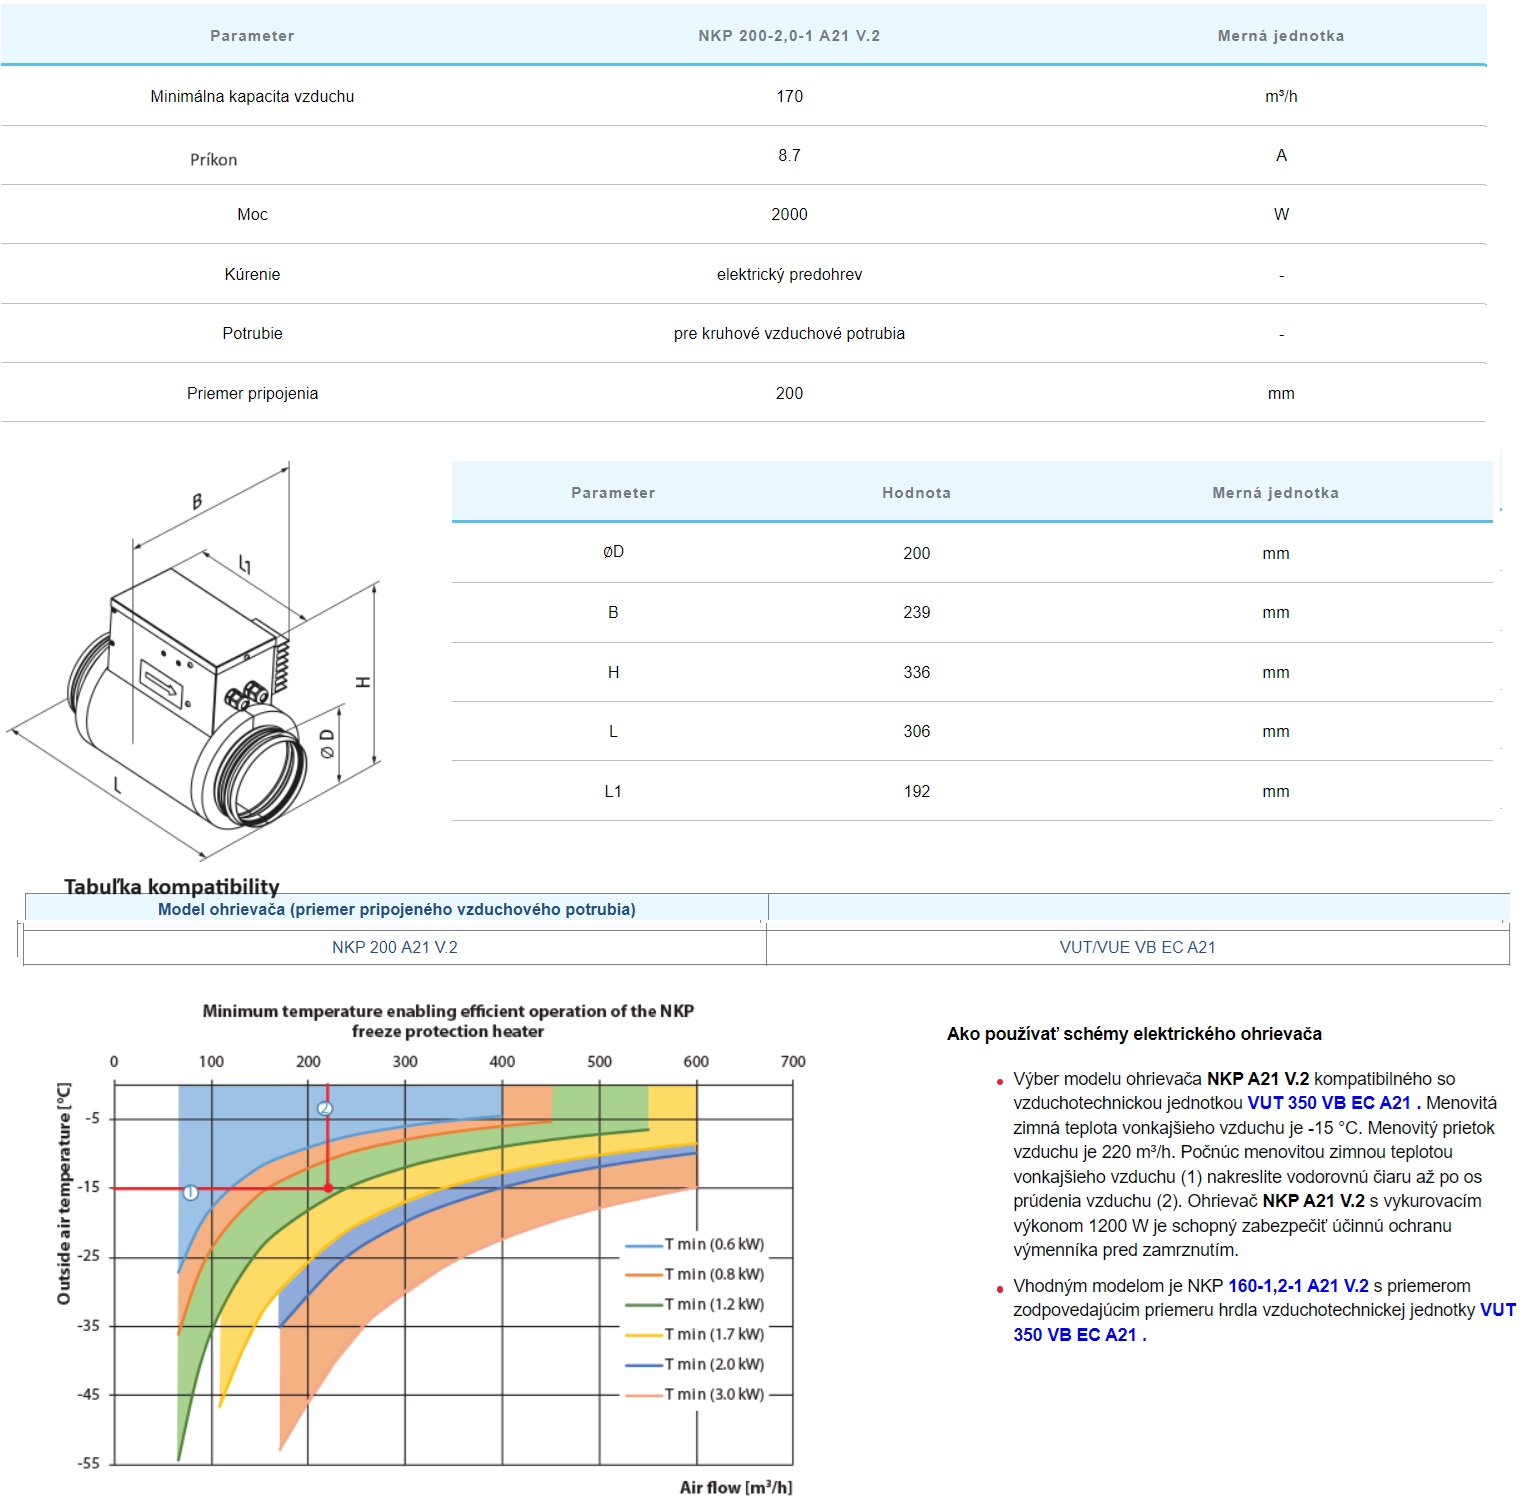Click the Tabuľka kompatibility heading

coord(172,886)
